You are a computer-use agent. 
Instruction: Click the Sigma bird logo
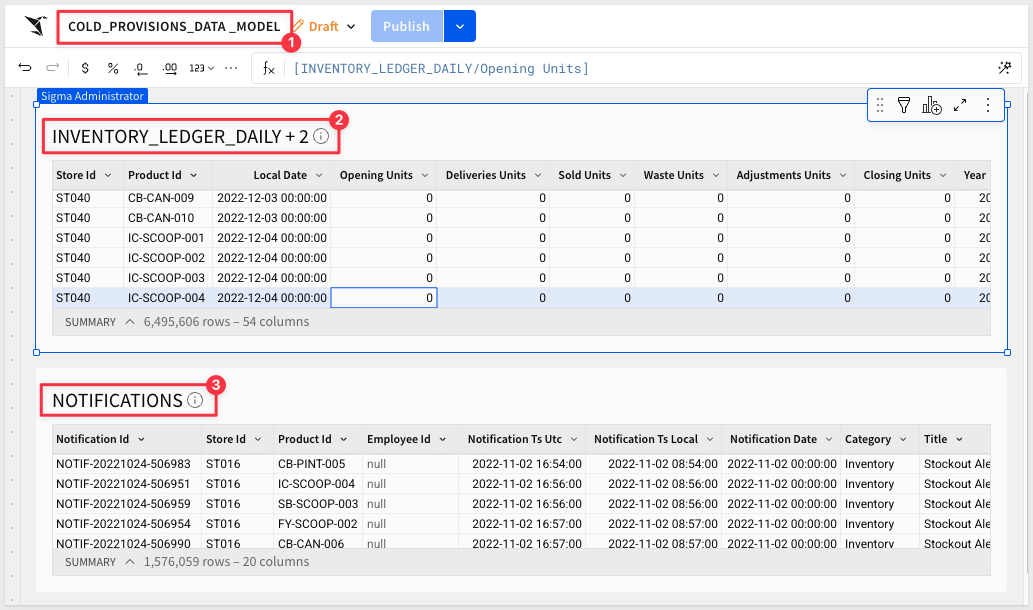click(x=36, y=26)
